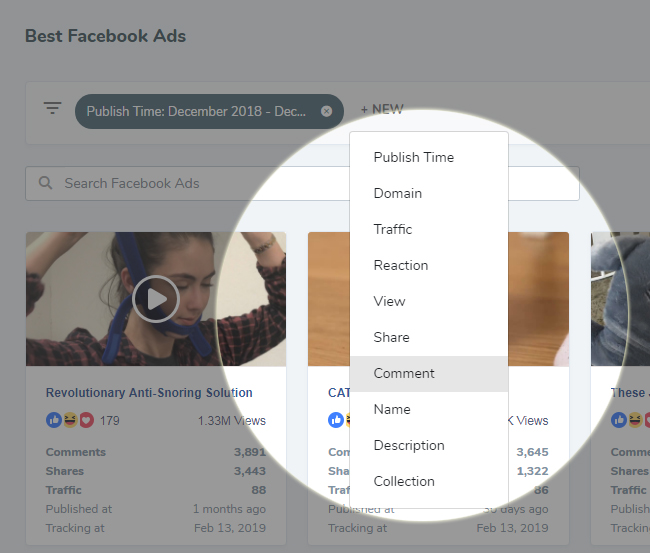Click the 88 traffic value
This screenshot has width=650, height=553.
pyautogui.click(x=258, y=490)
